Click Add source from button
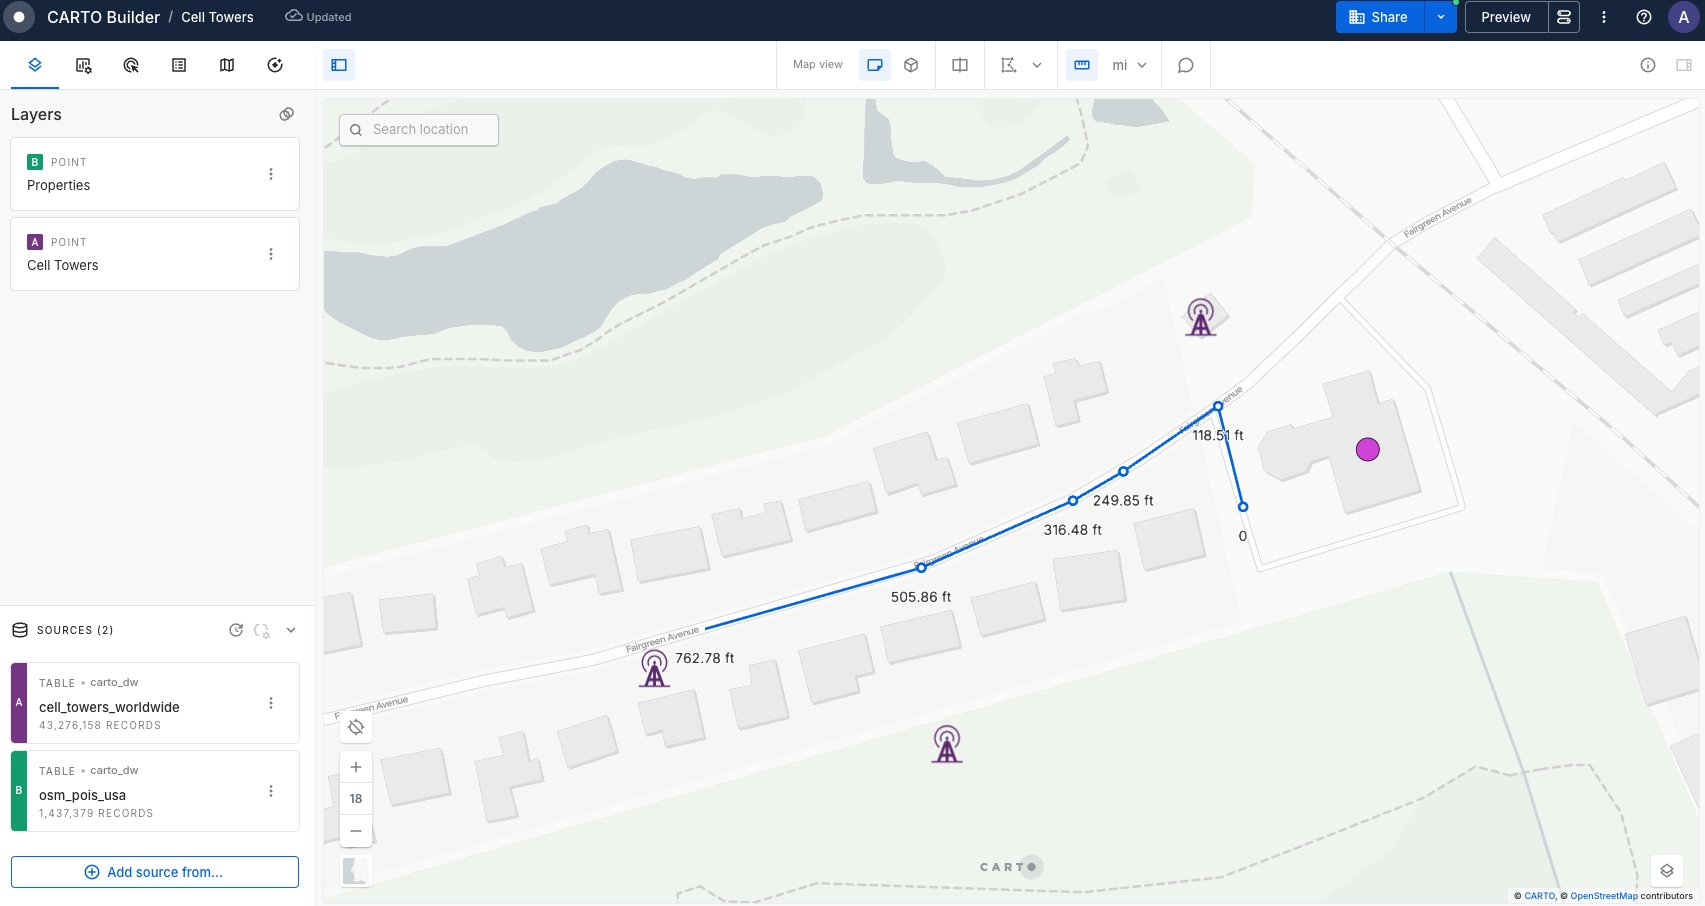Viewport: 1705px width, 906px height. pos(155,872)
